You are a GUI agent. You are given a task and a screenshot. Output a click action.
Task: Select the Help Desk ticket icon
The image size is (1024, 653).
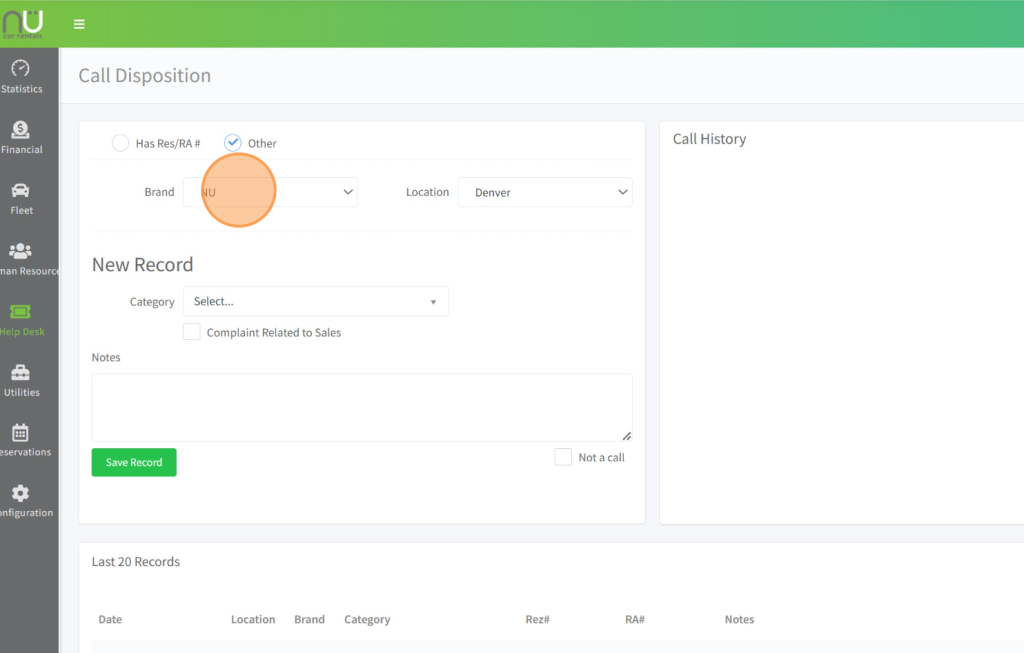click(20, 312)
